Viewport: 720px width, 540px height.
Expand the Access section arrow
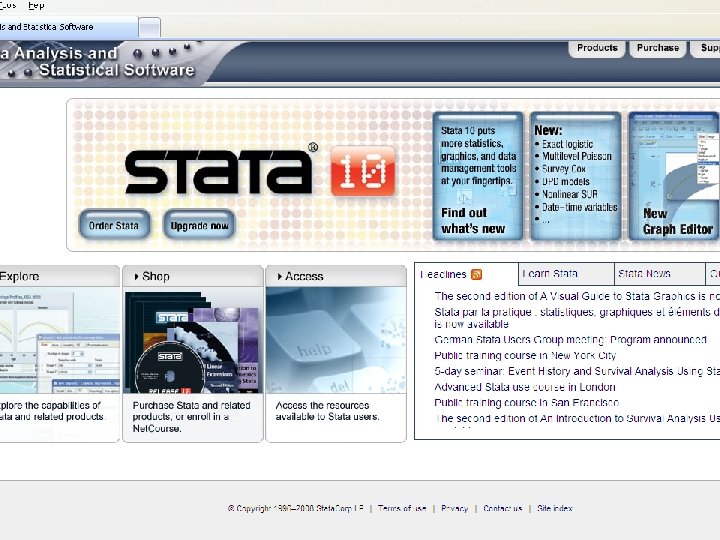pyautogui.click(x=280, y=276)
